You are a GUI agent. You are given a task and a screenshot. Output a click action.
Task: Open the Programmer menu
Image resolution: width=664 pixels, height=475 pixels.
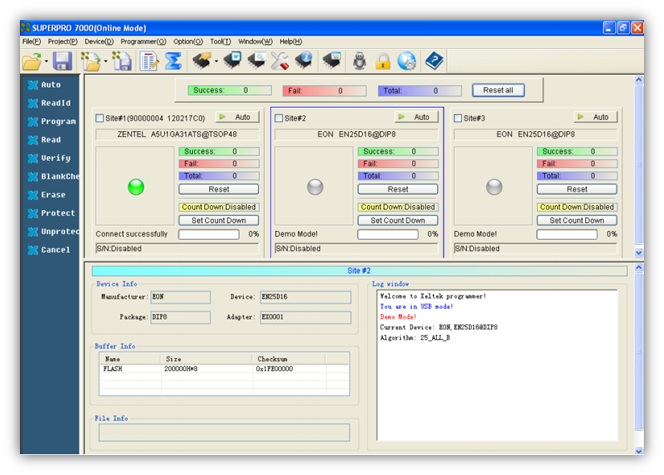click(143, 41)
